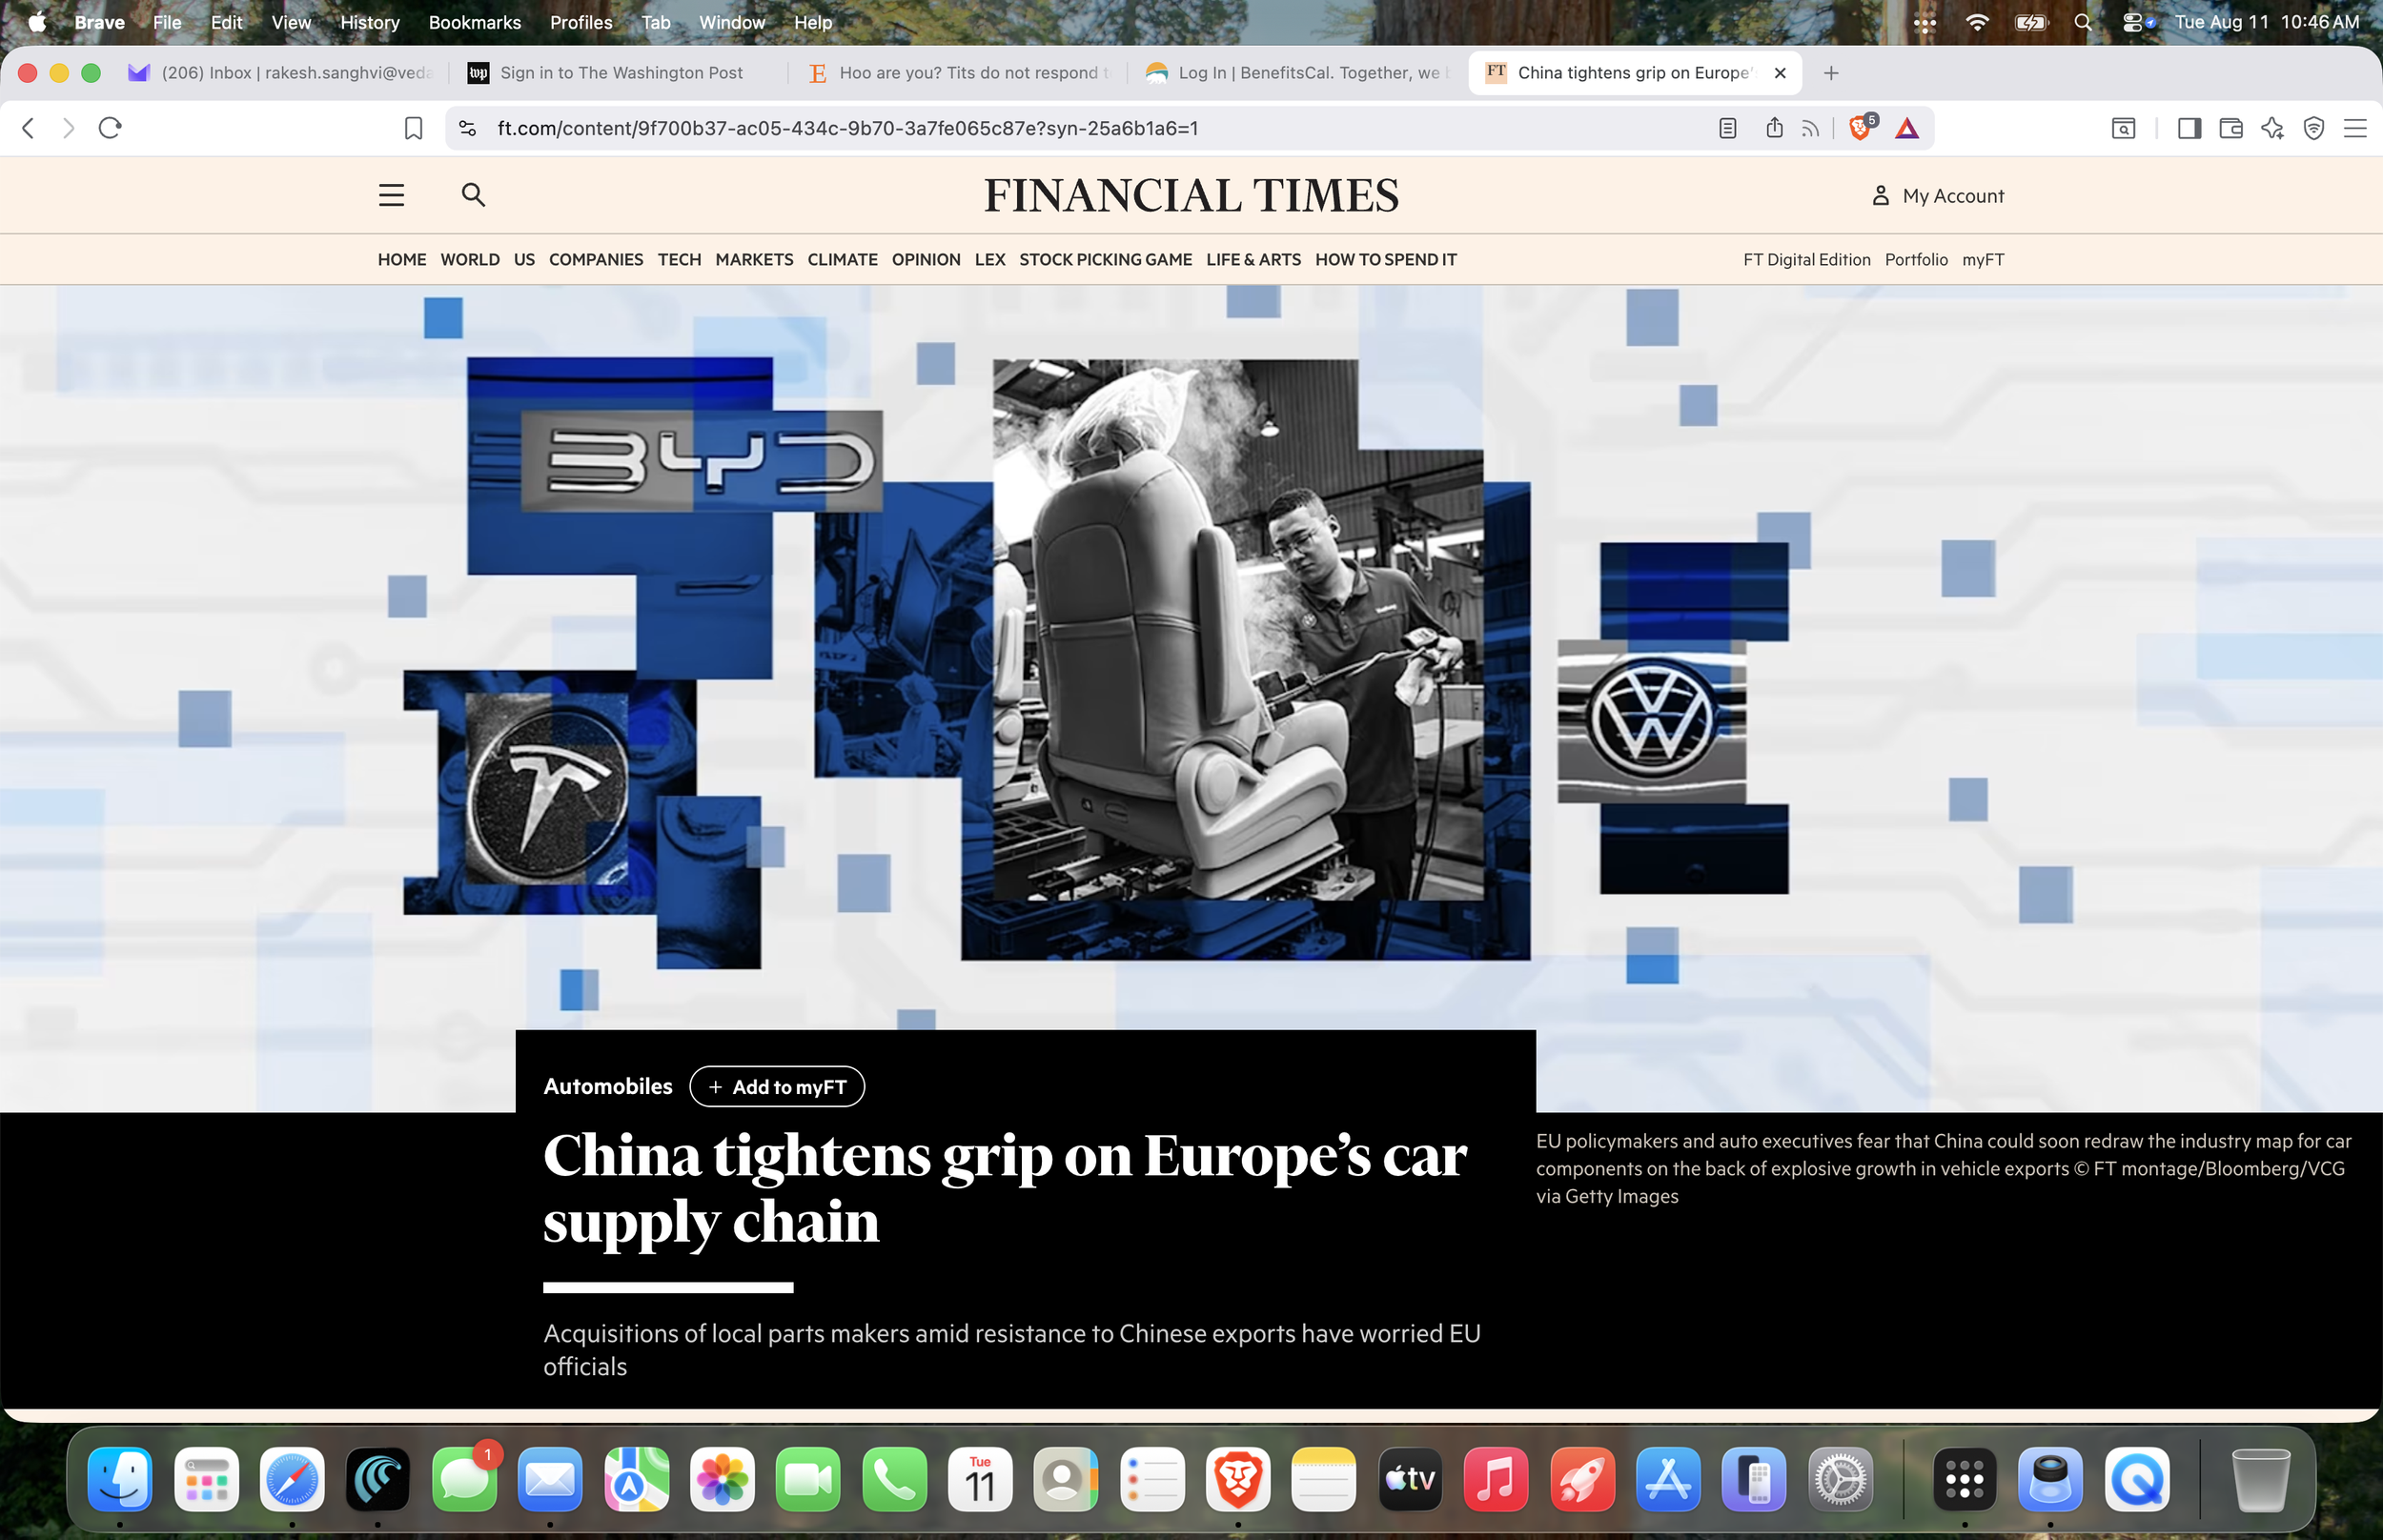Open the CLIMATE navigation section

pos(842,259)
